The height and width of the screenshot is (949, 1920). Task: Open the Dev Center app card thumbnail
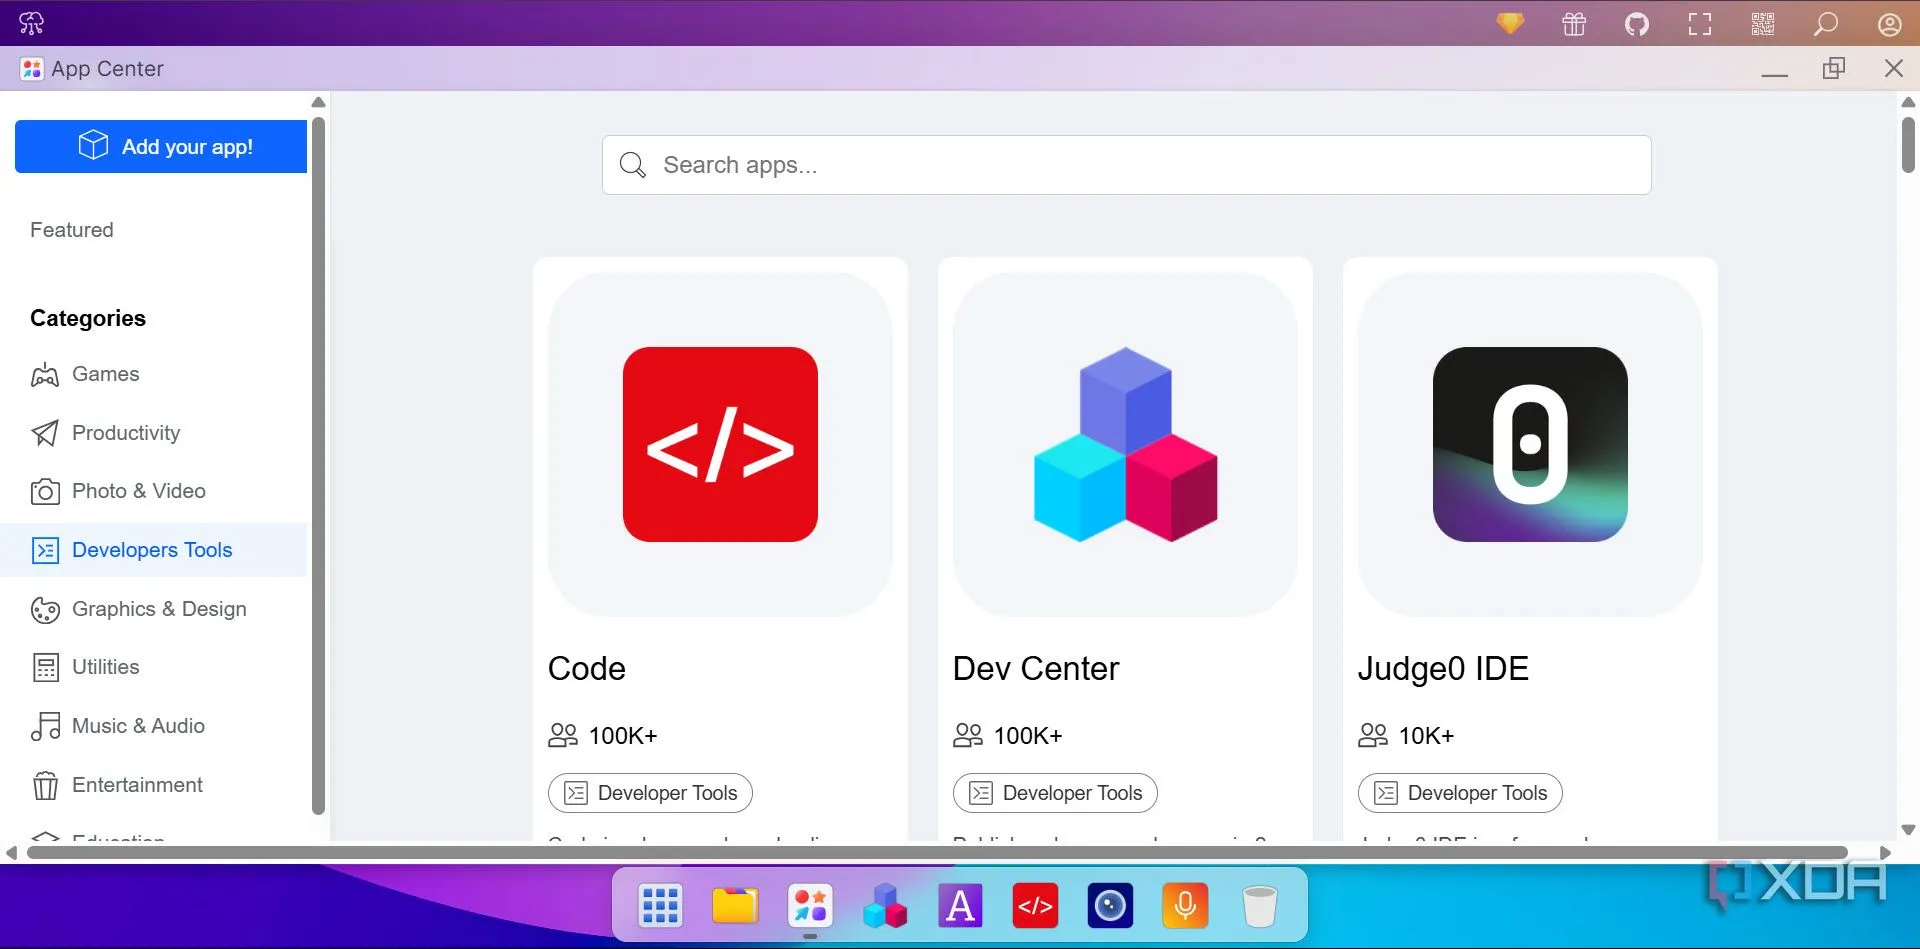click(1125, 445)
